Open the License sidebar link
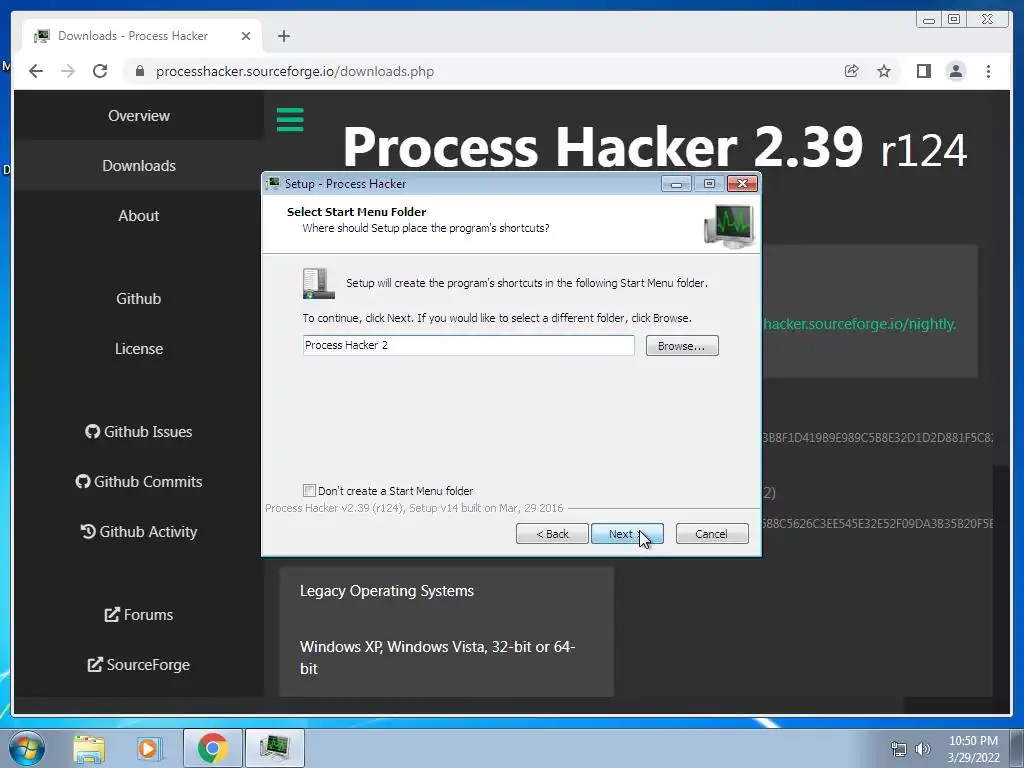This screenshot has height=768, width=1024. click(x=138, y=349)
